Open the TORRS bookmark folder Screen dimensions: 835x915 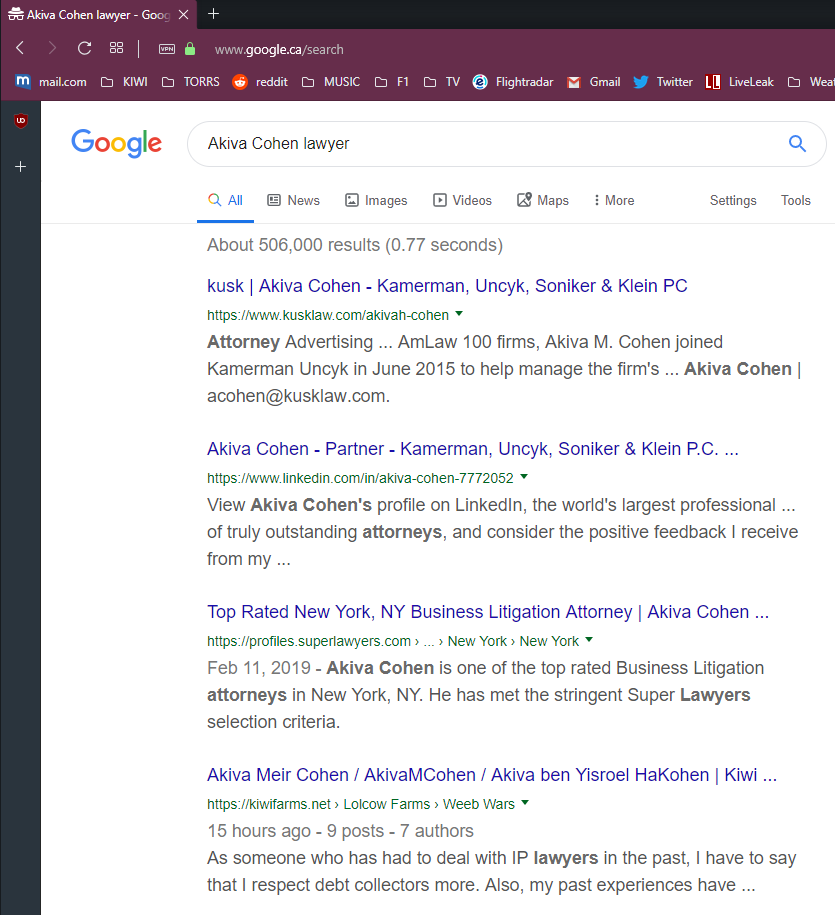[x=190, y=82]
